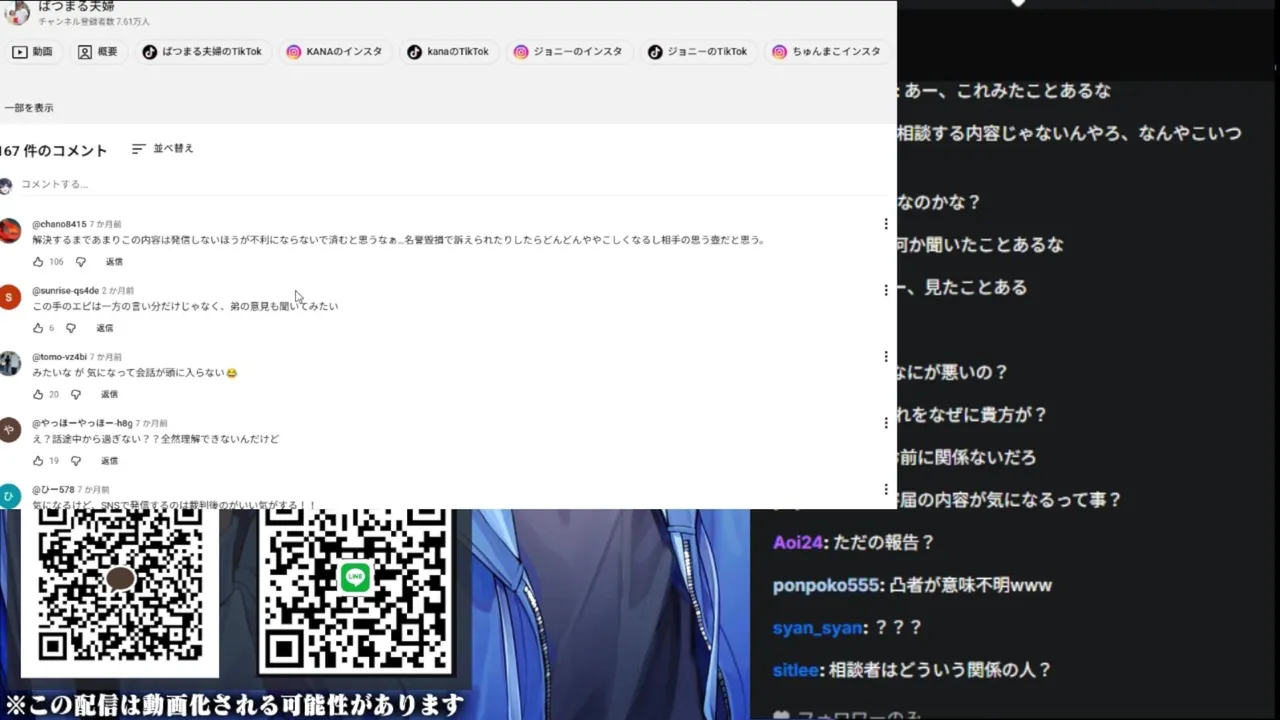Click the ばつまる夫婦 channel avatar
The width and height of the screenshot is (1280, 720).
(x=17, y=12)
